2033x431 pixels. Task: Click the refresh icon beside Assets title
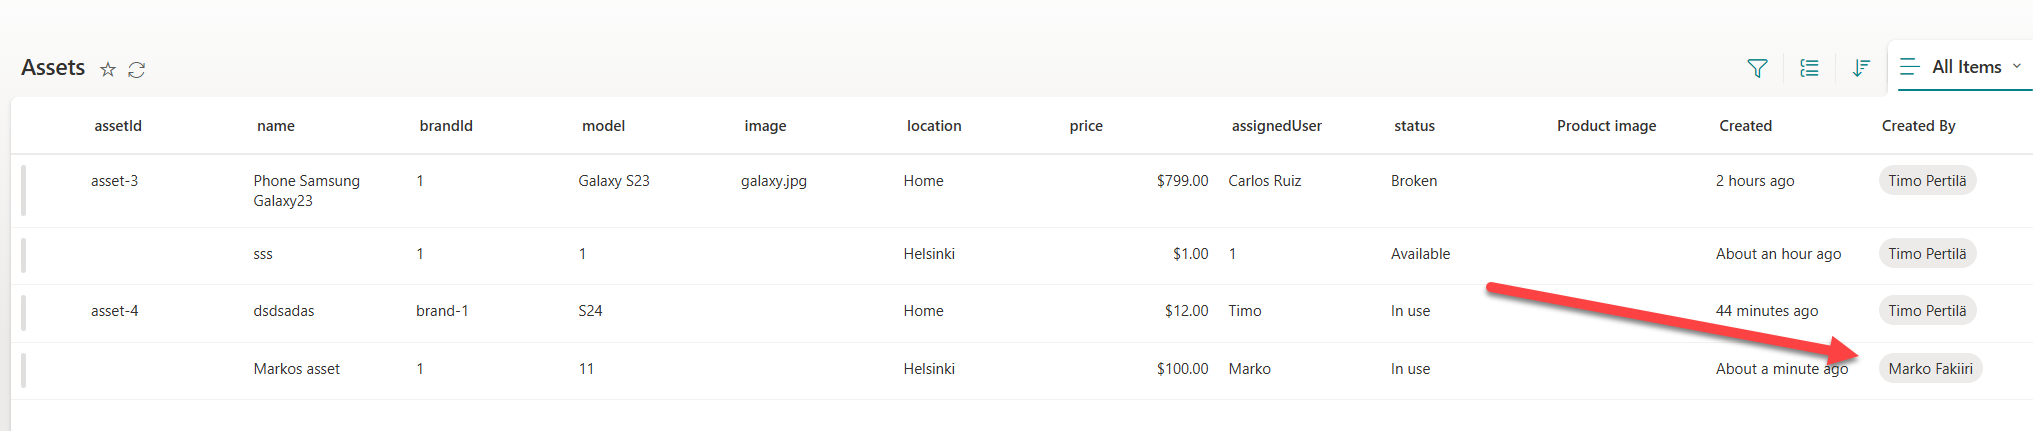point(137,69)
